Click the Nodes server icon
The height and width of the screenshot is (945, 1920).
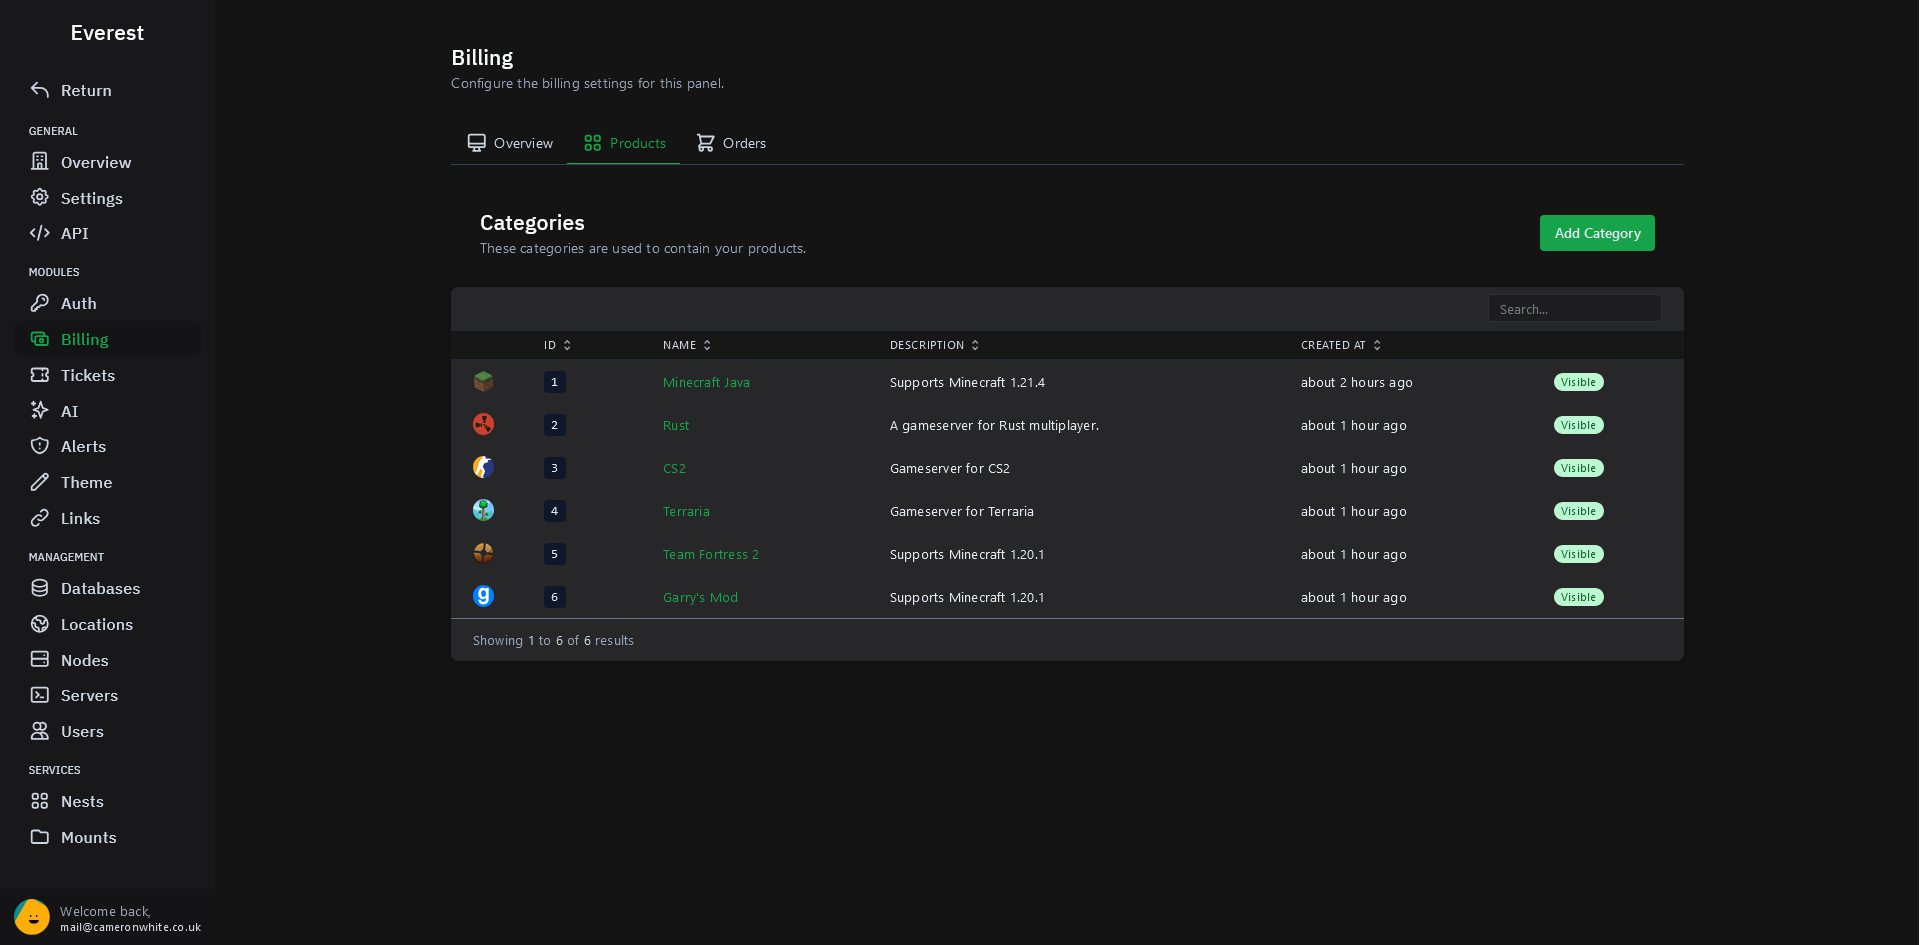(40, 659)
